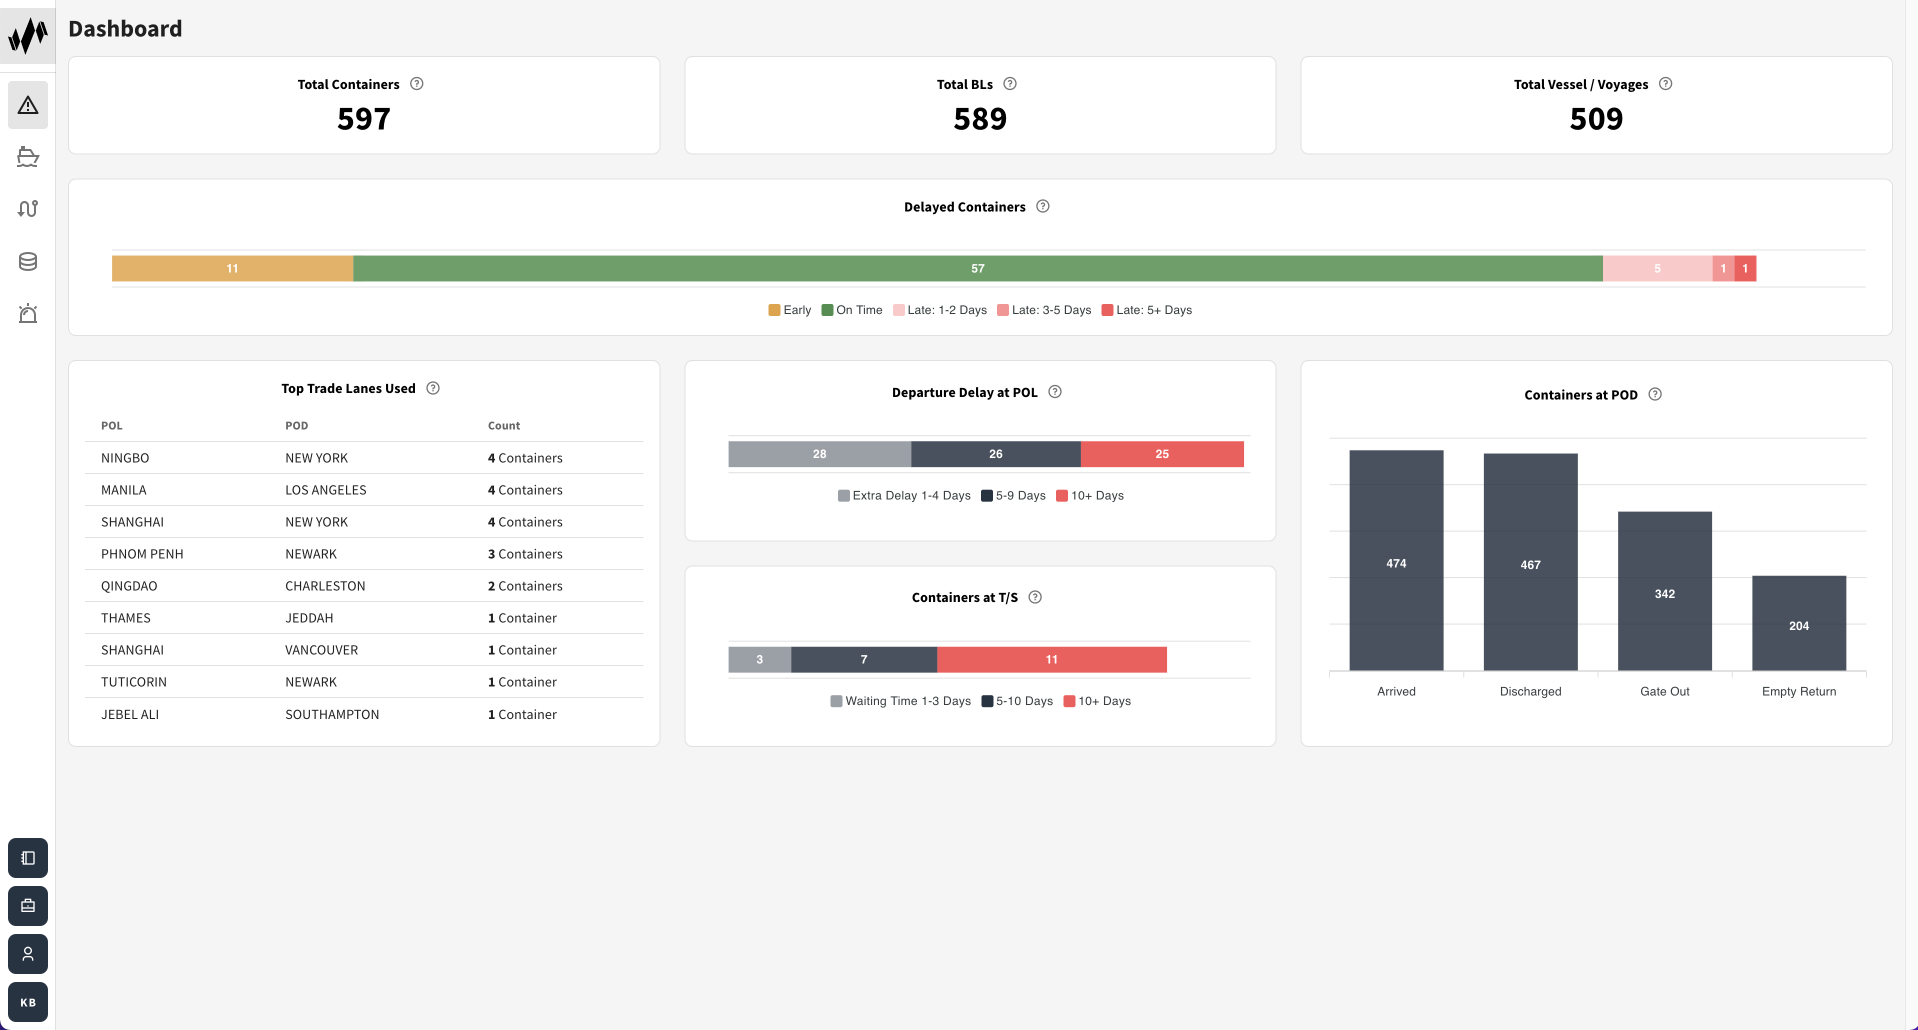Screen dimensions: 1918x1030
Task: Select the NINGBO to NEW YORK trade lane row
Action: point(364,457)
